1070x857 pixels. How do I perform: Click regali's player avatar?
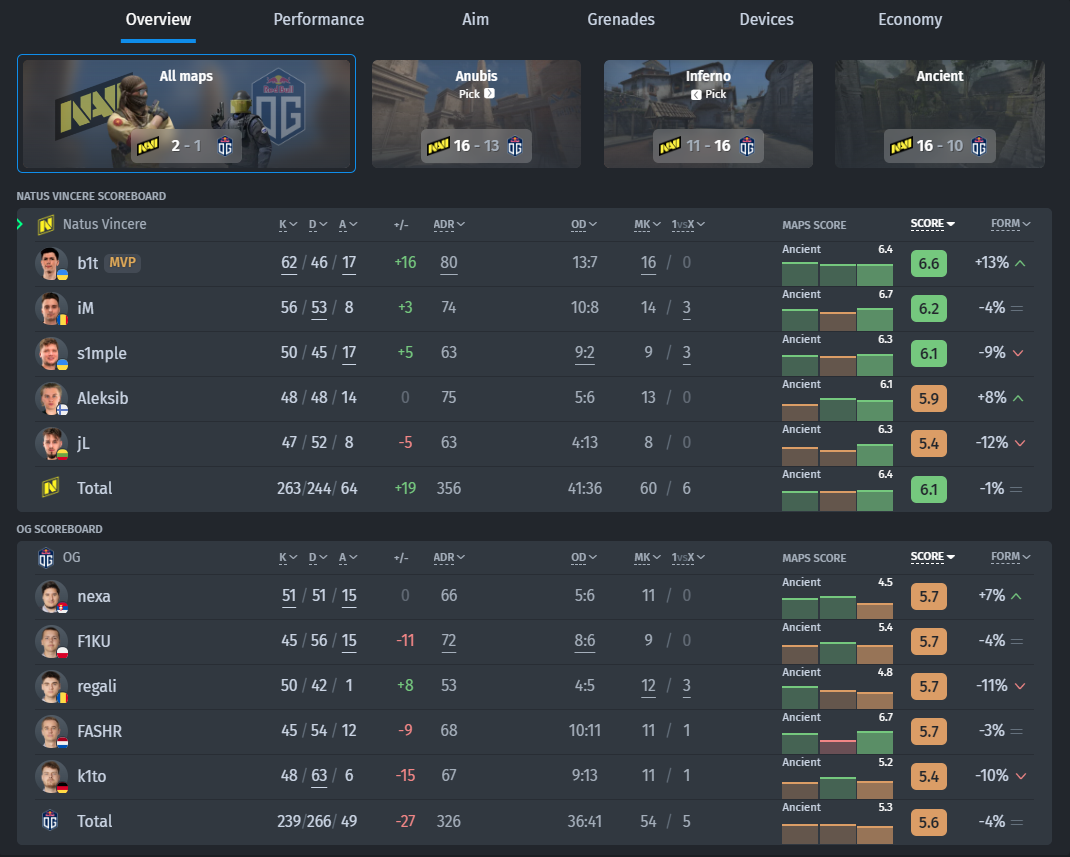pyautogui.click(x=51, y=686)
